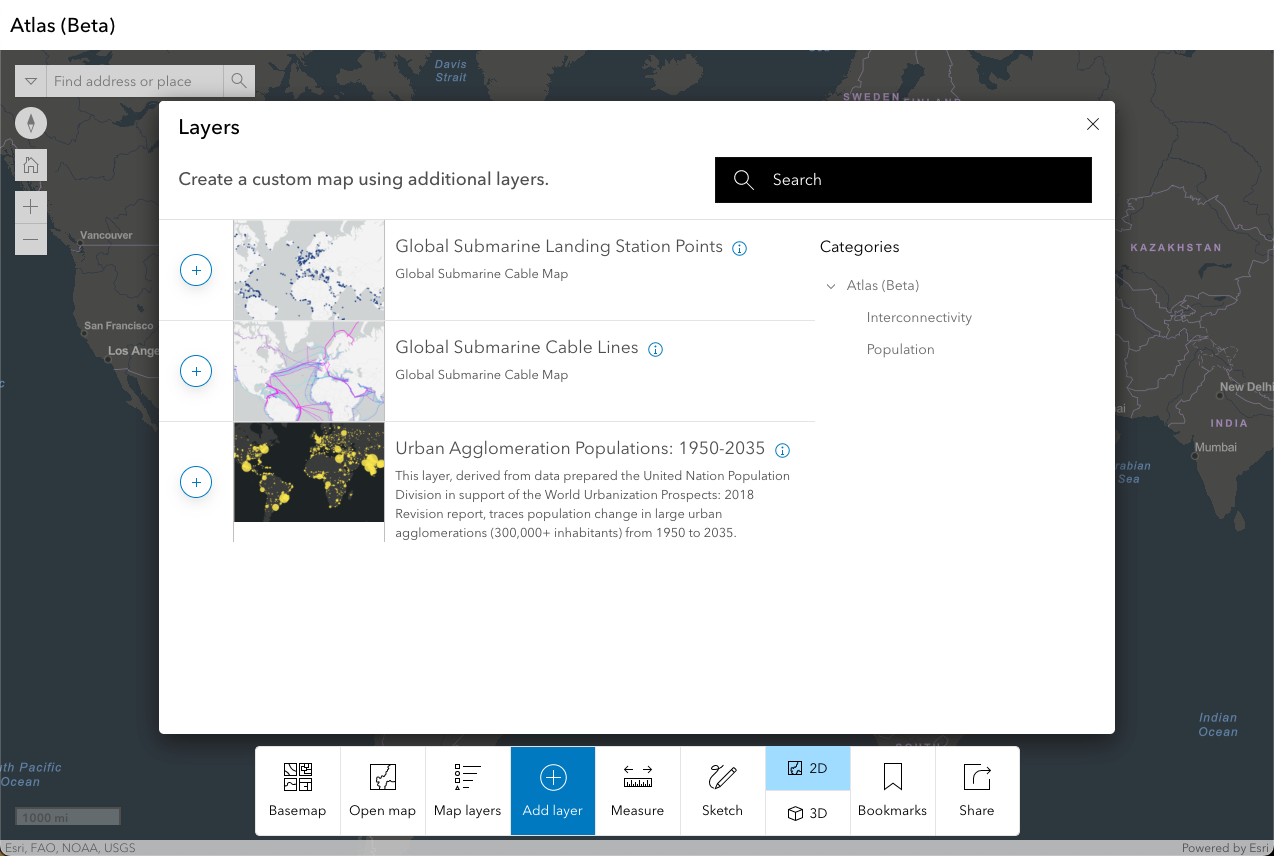Add the Urban Agglomeration Populations layer
This screenshot has height=856, width=1274.
(195, 482)
